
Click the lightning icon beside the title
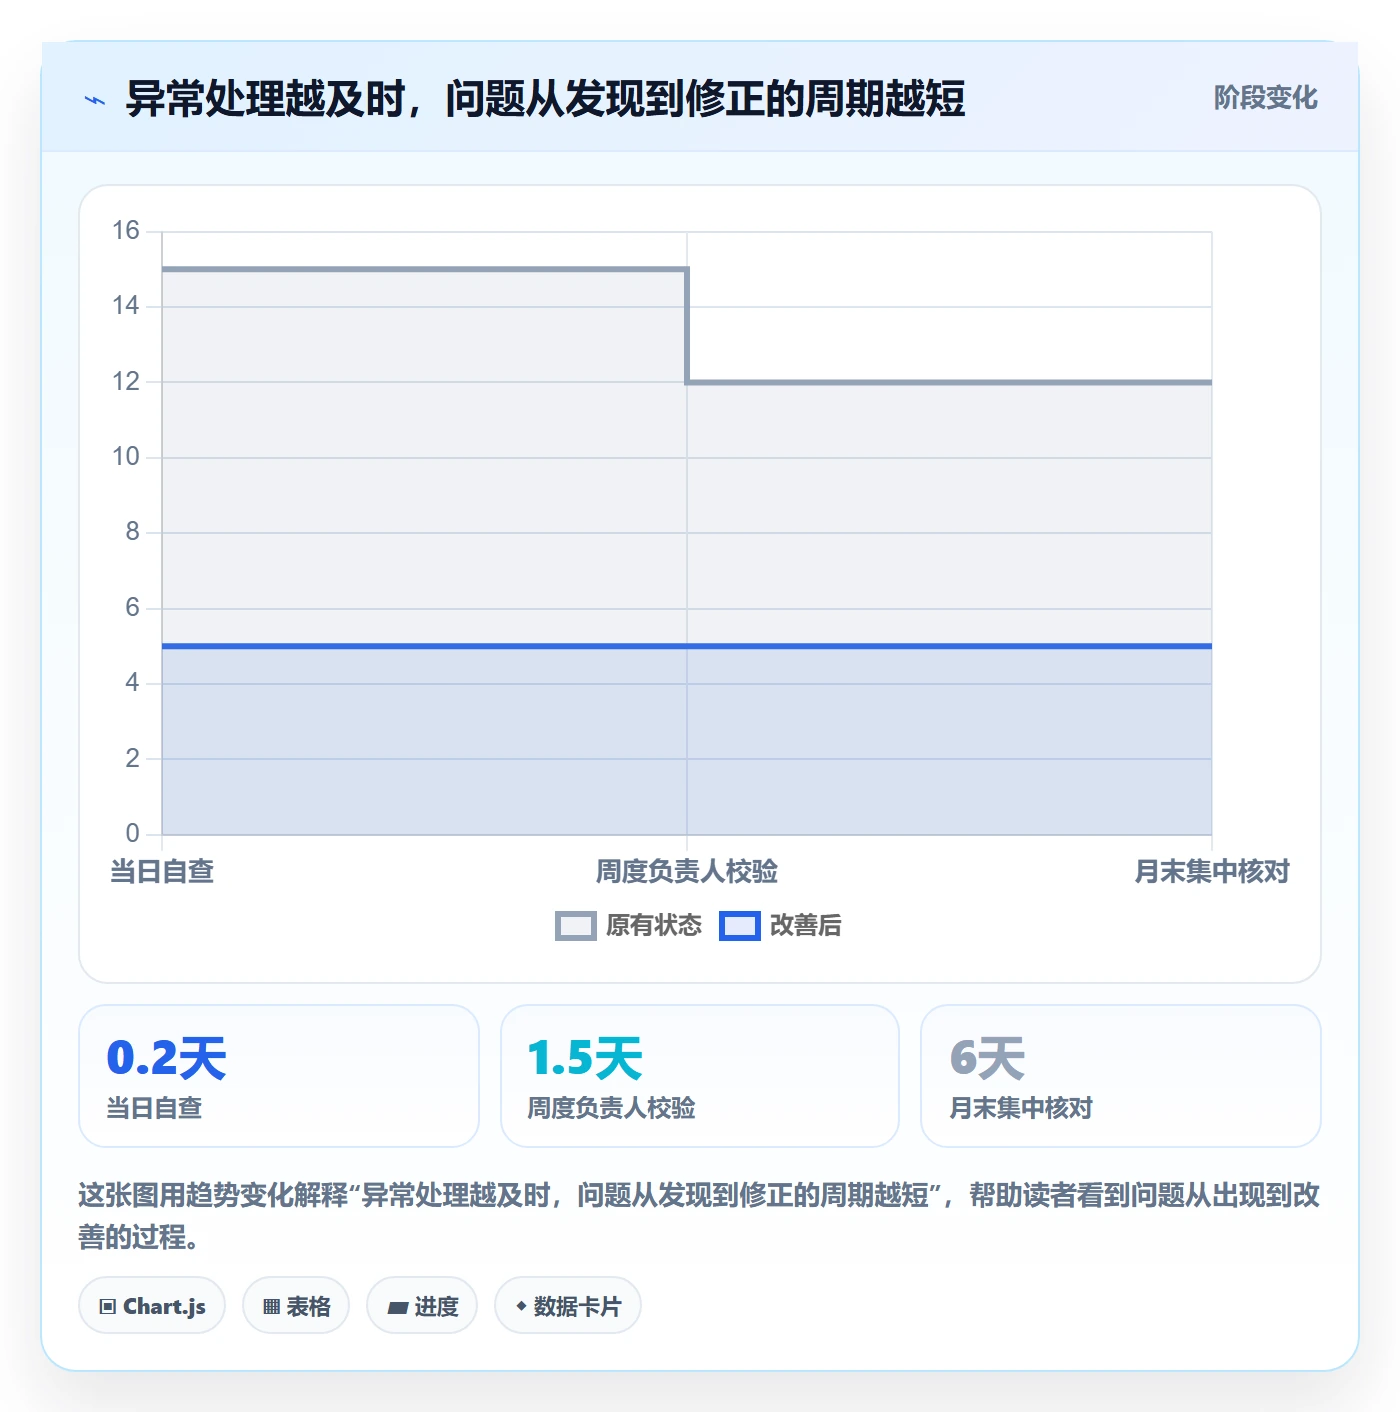[x=95, y=100]
